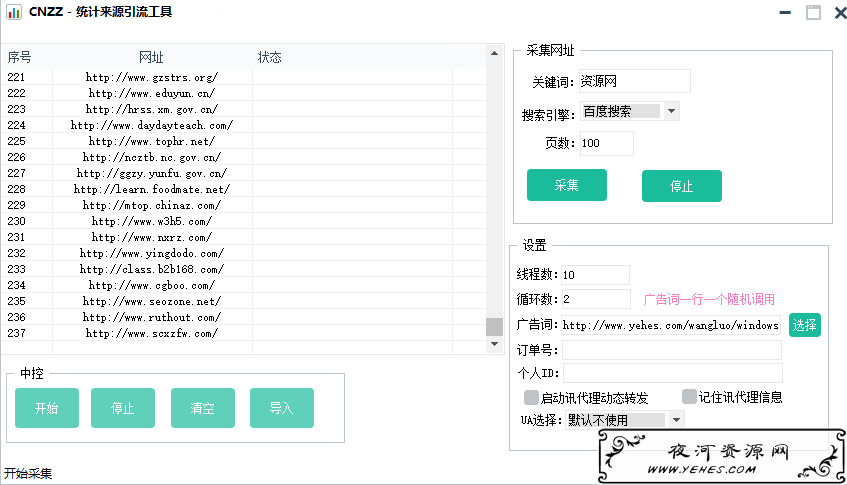Select row http://hrss.xm.gov.cn/
Image resolution: width=847 pixels, height=485 pixels.
tap(243, 109)
